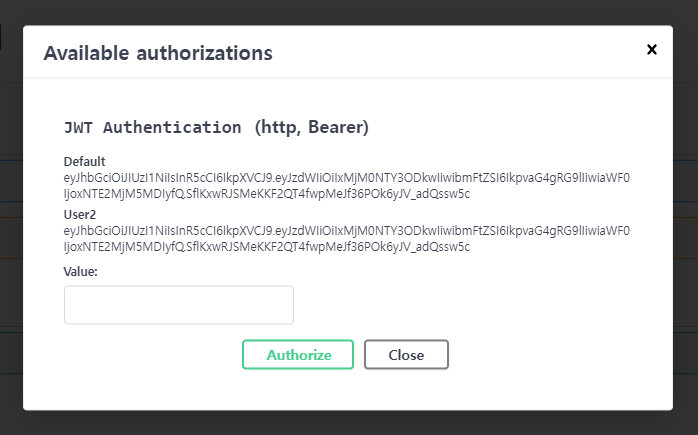Click the (http, Bearer) scheme text
The height and width of the screenshot is (435, 698).
[x=312, y=128]
